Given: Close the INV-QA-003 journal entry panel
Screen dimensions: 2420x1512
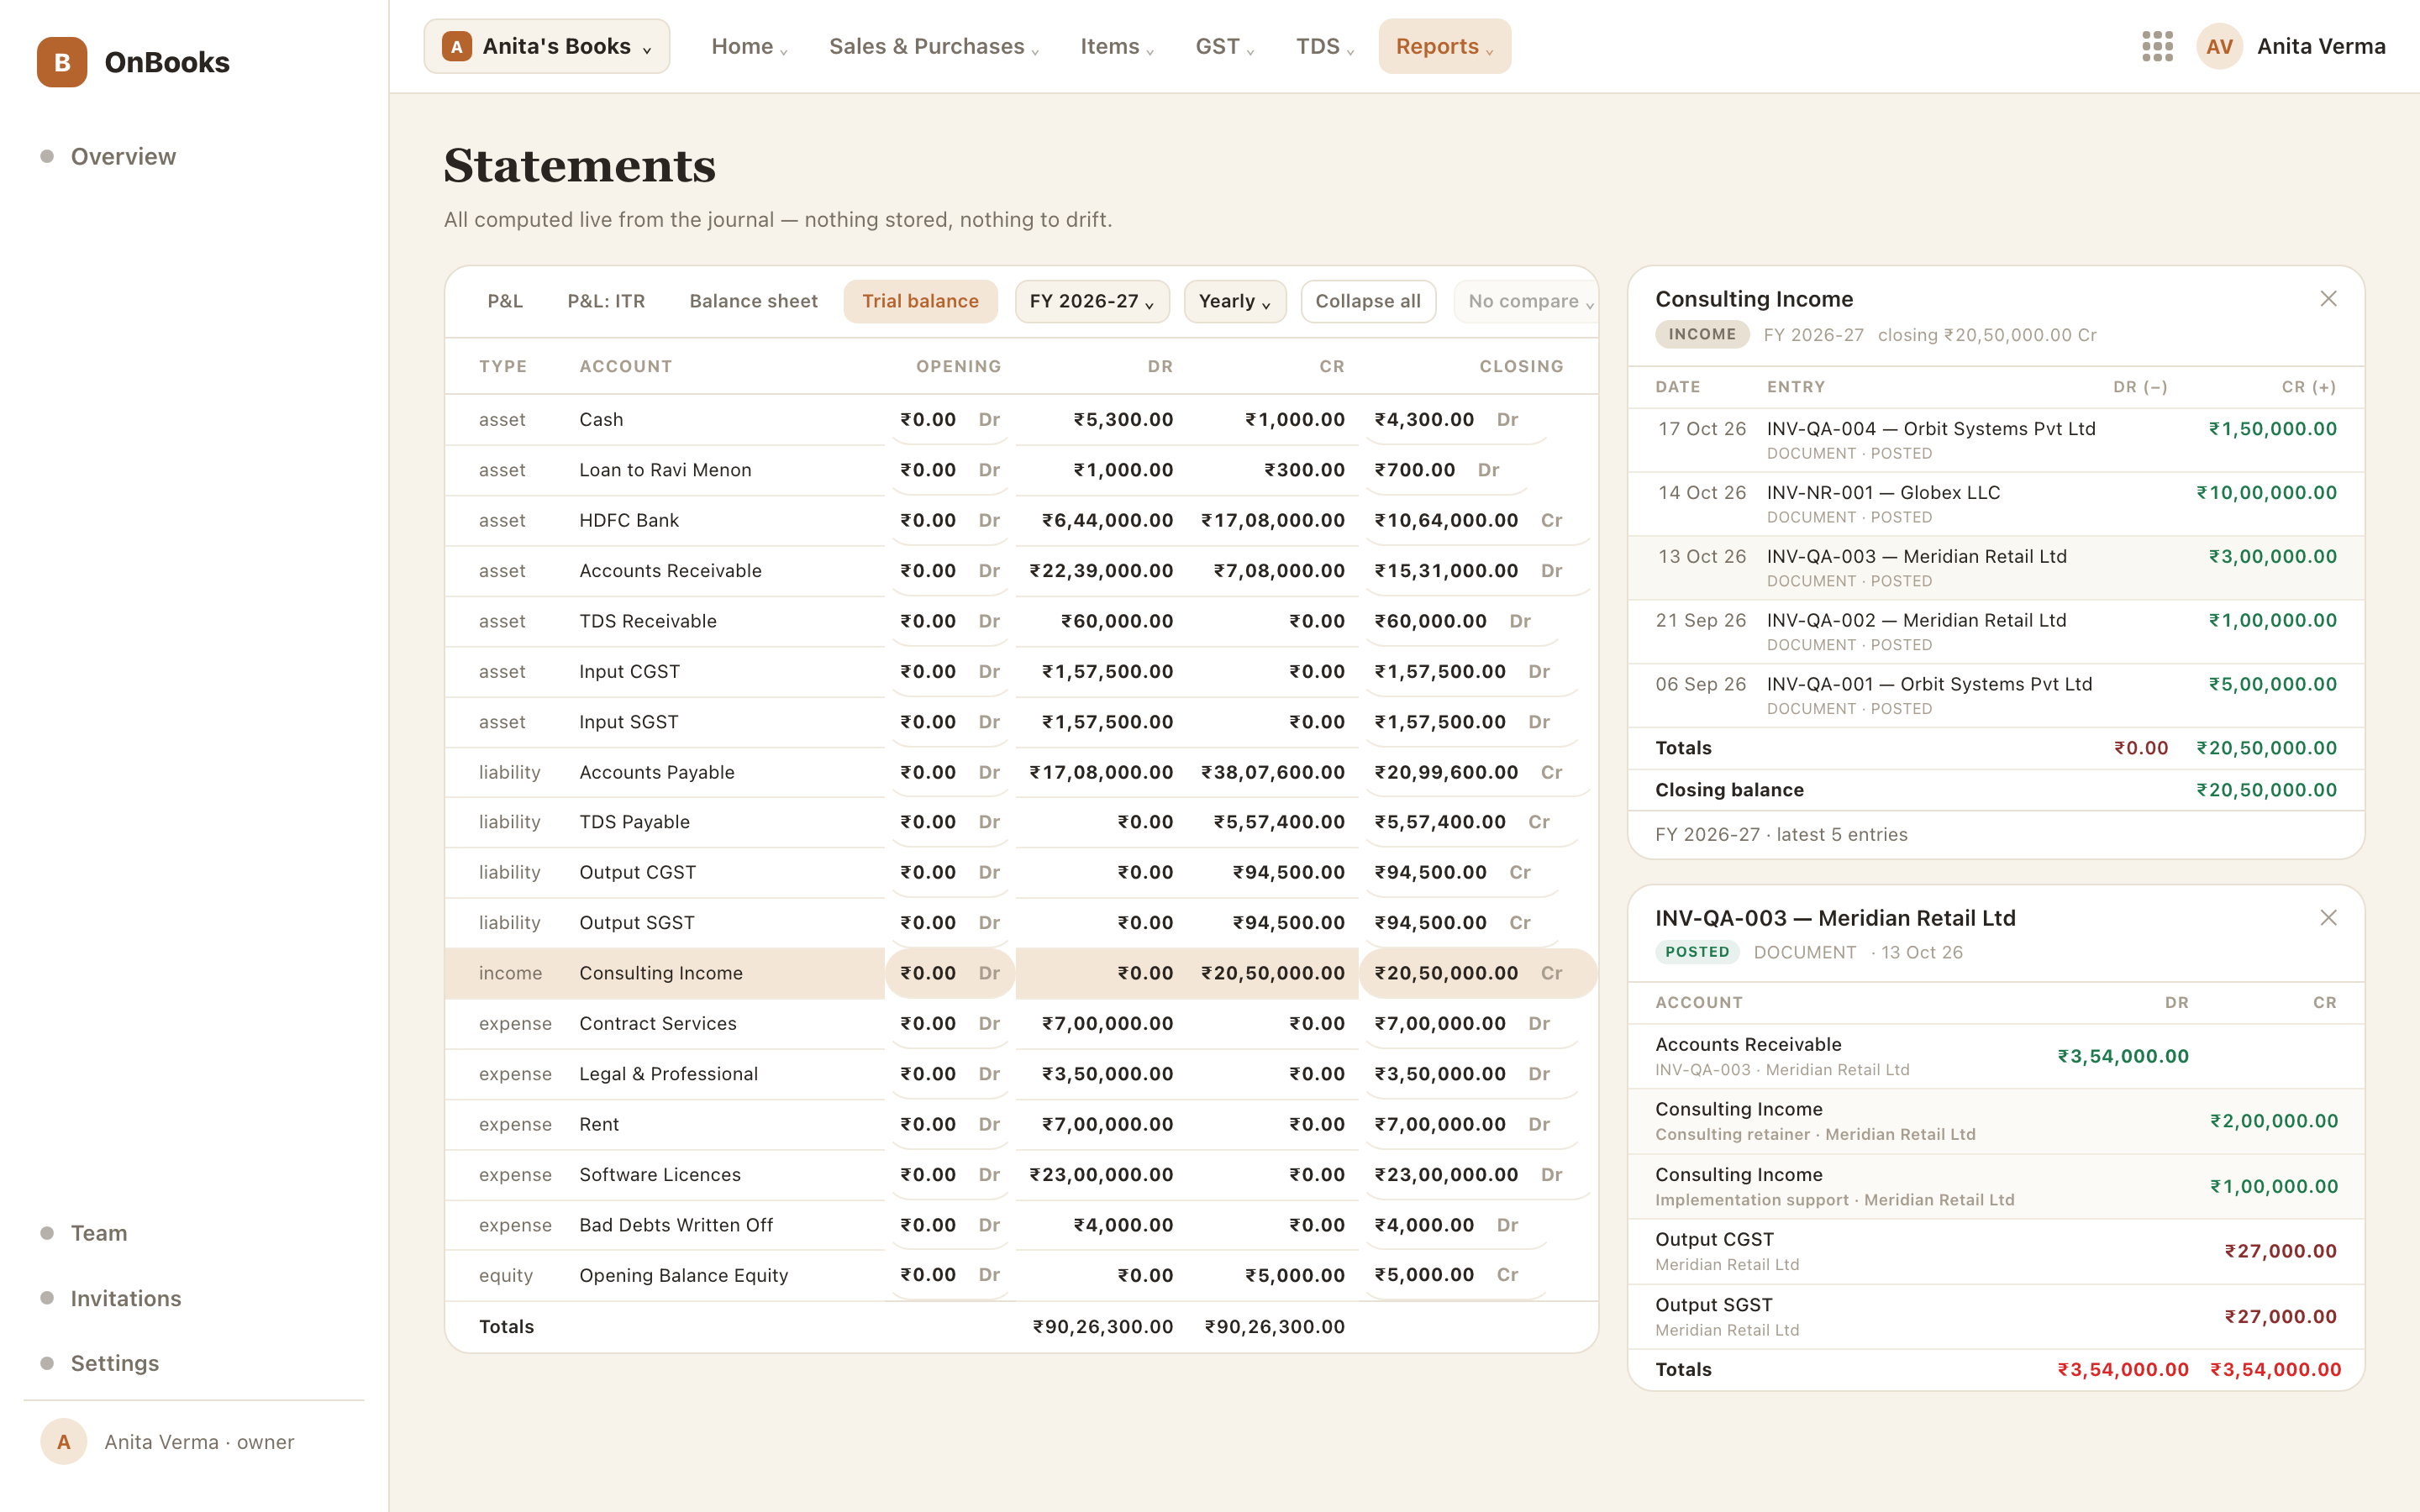Looking at the screenshot, I should [2328, 918].
